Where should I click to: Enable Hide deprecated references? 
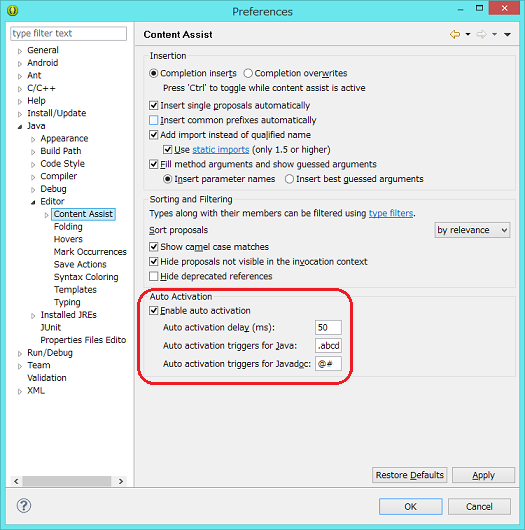(153, 276)
